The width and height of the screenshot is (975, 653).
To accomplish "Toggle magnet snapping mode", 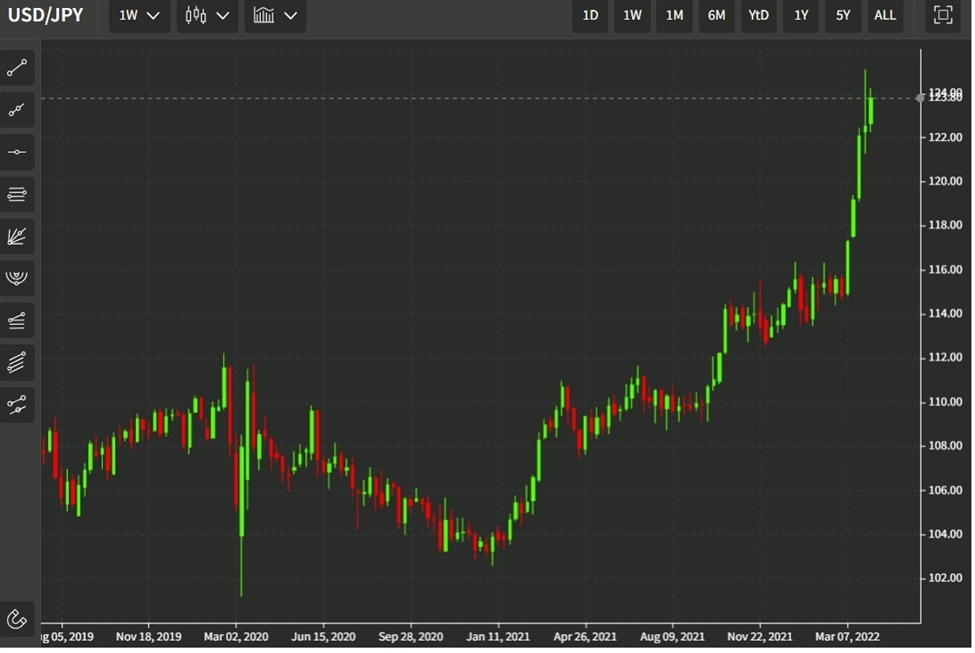I will (x=16, y=619).
